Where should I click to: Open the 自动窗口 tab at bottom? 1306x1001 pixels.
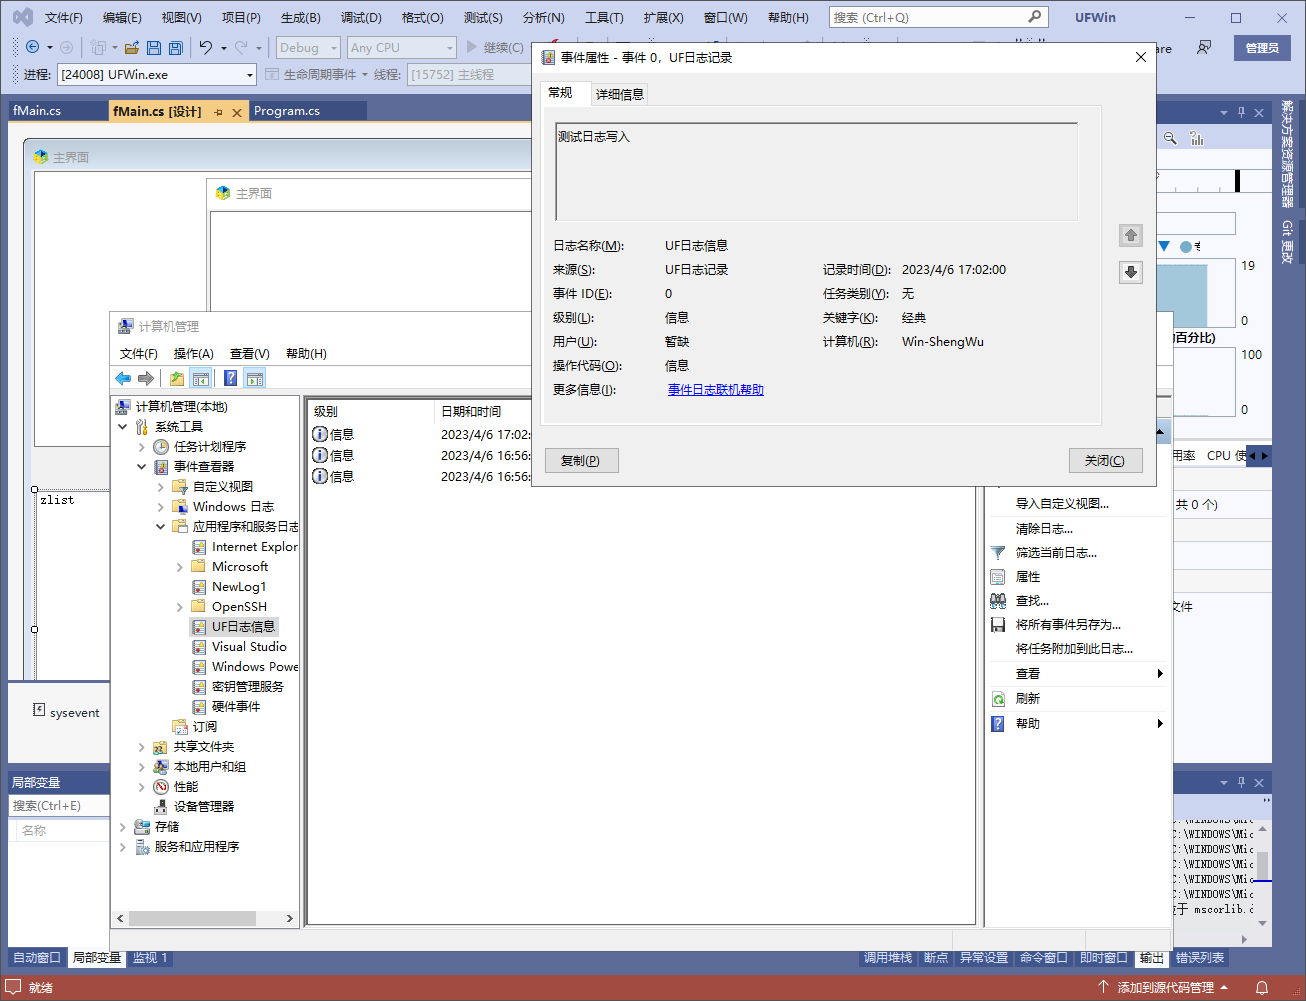coord(37,958)
